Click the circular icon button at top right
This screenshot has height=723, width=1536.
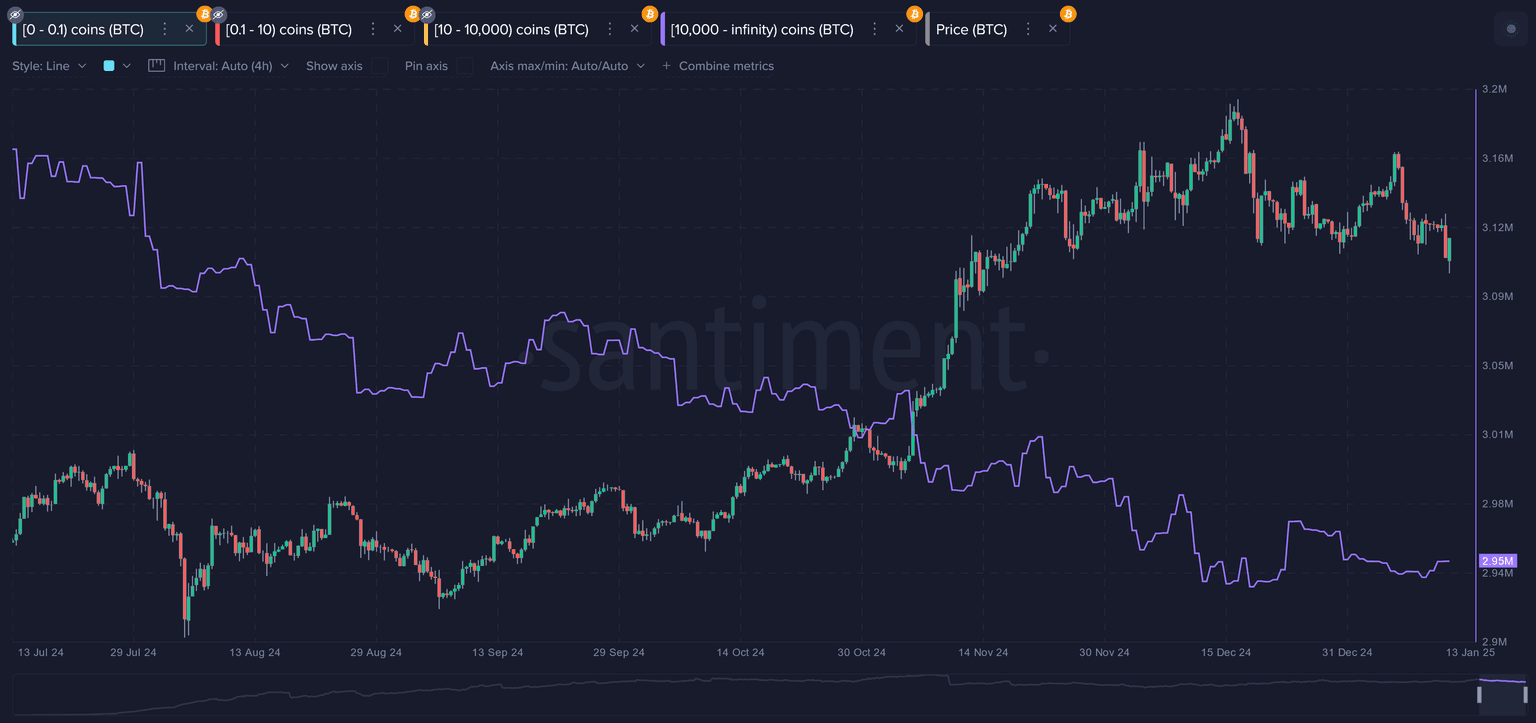click(x=1511, y=29)
